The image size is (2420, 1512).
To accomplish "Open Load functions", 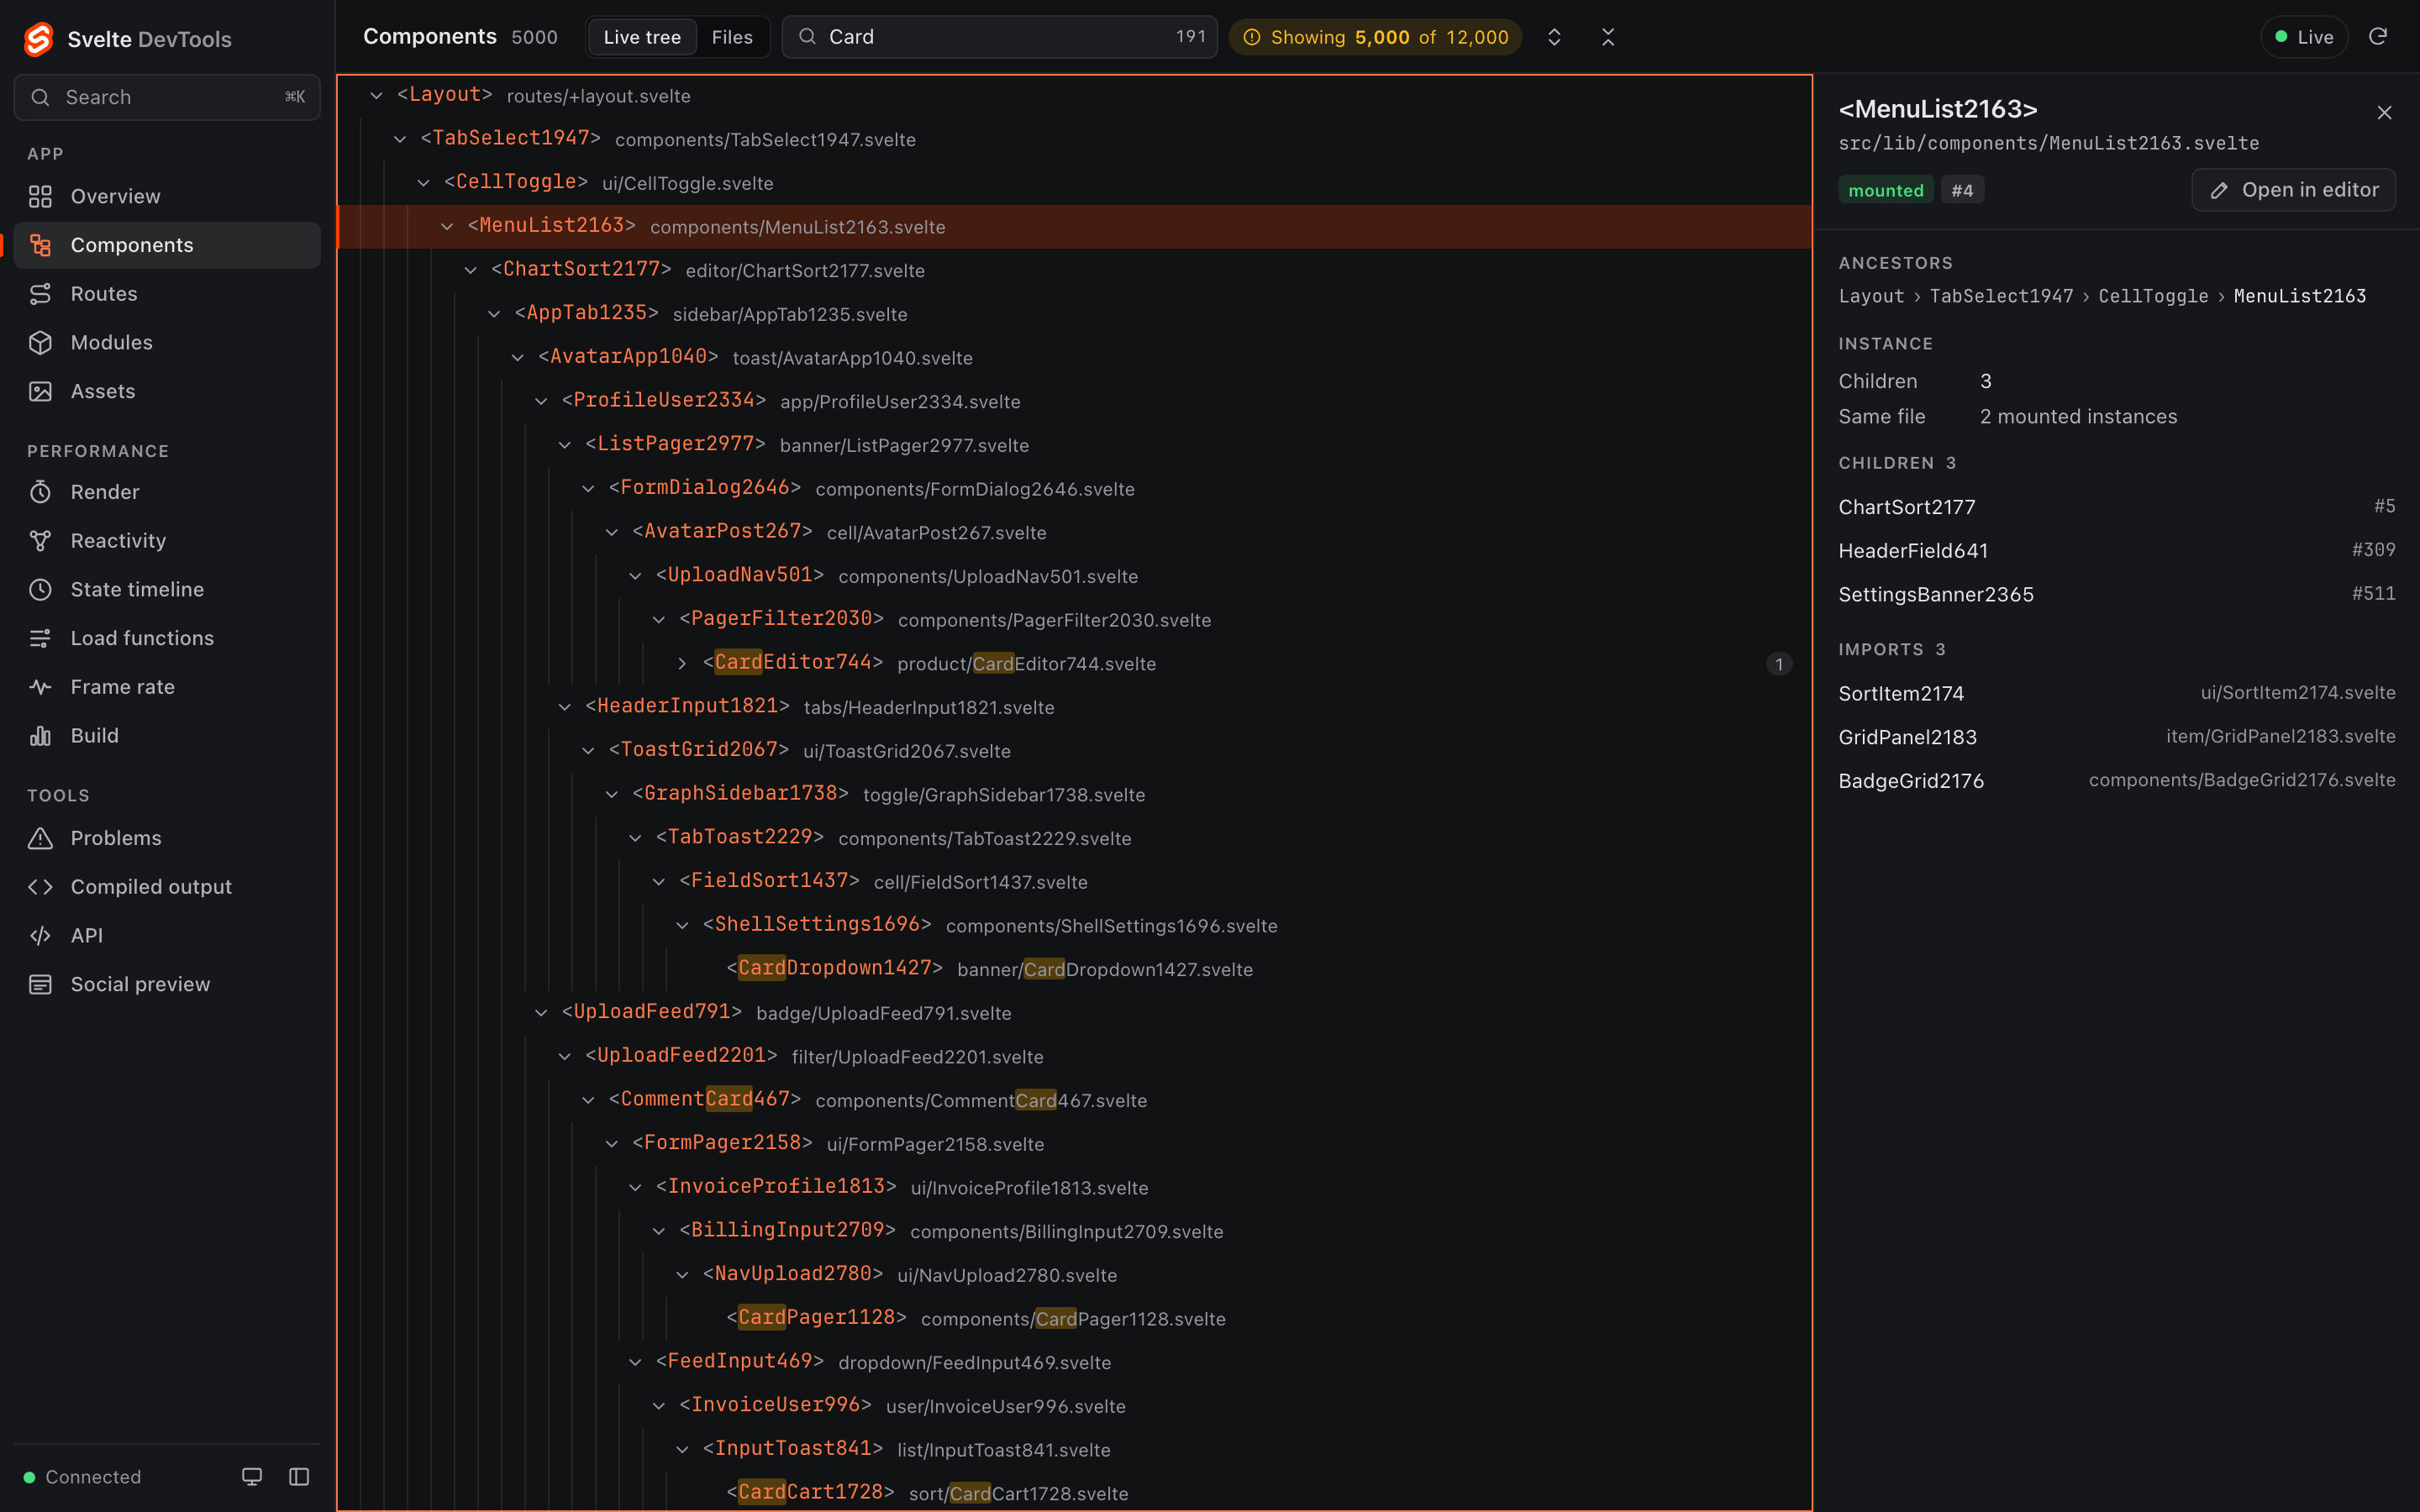I will coord(167,638).
